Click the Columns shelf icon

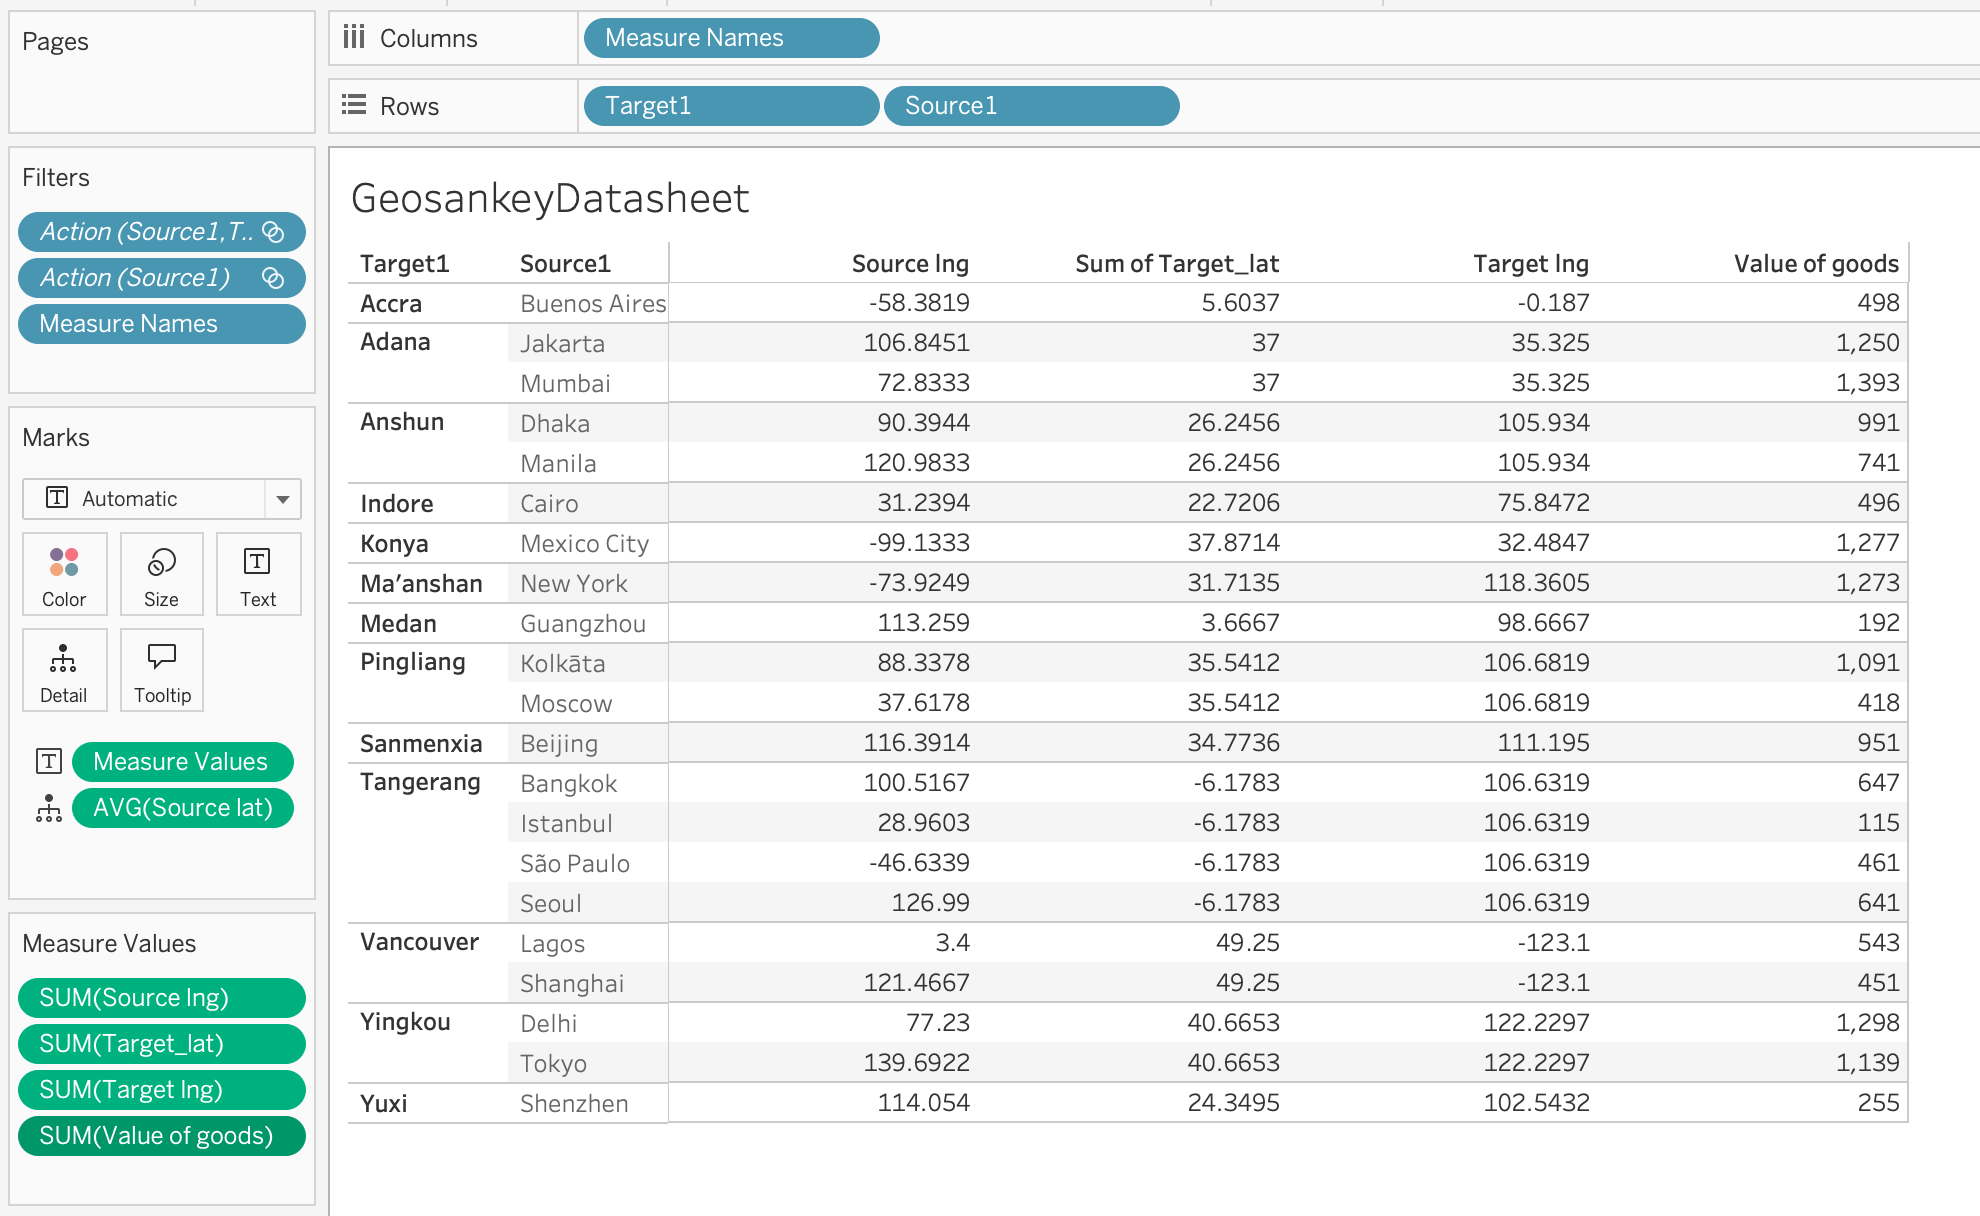click(354, 38)
